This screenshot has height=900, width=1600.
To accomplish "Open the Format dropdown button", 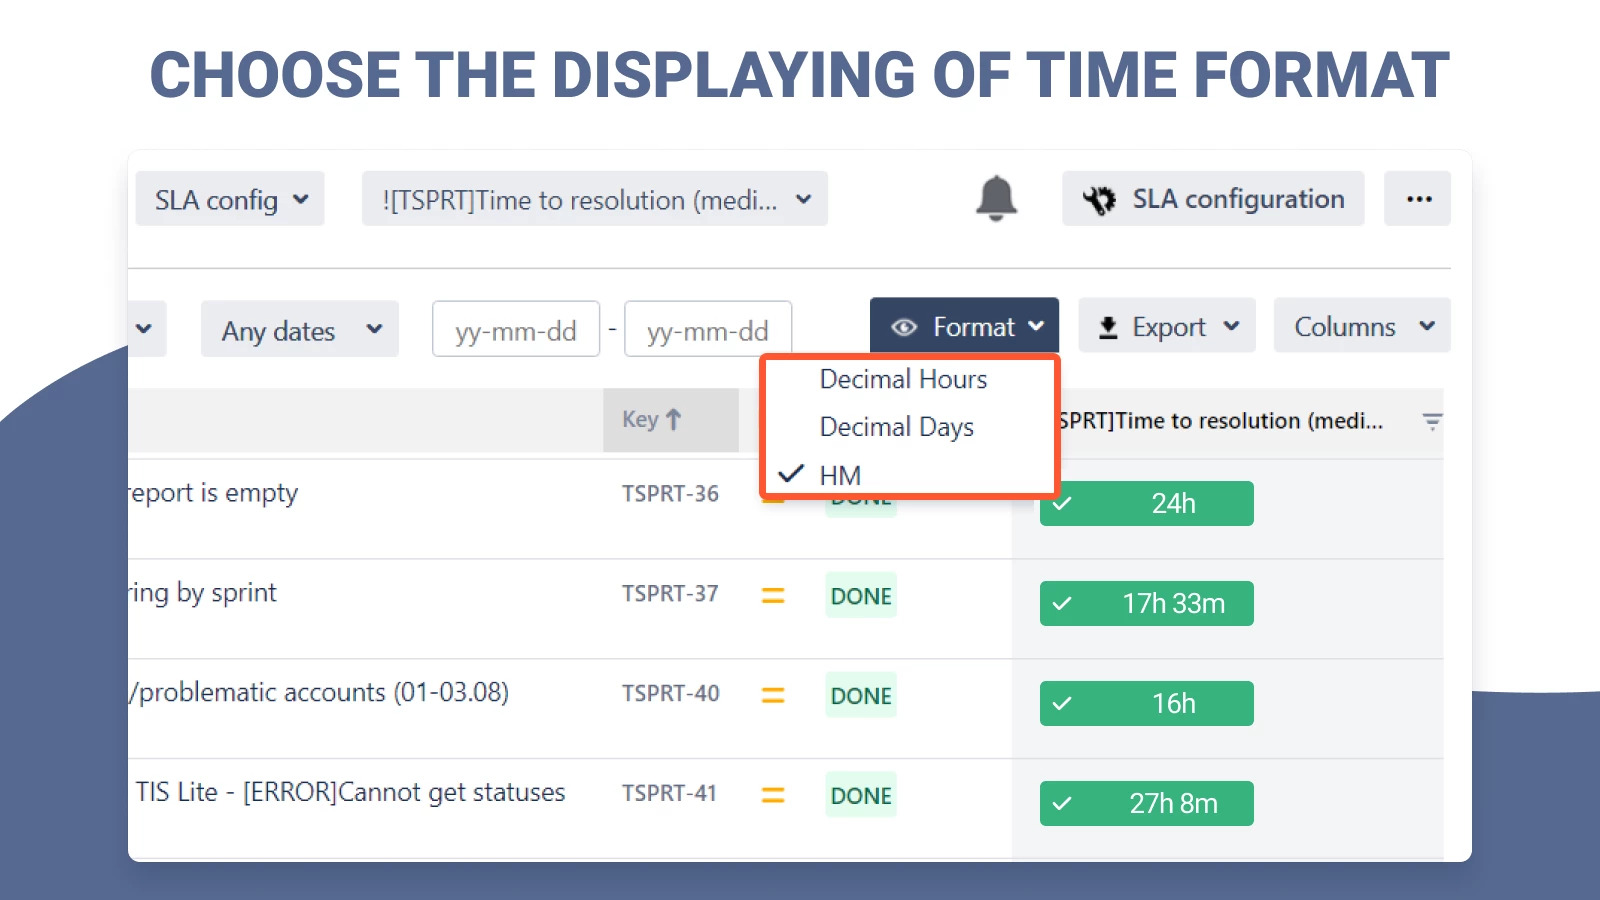I will 964,326.
